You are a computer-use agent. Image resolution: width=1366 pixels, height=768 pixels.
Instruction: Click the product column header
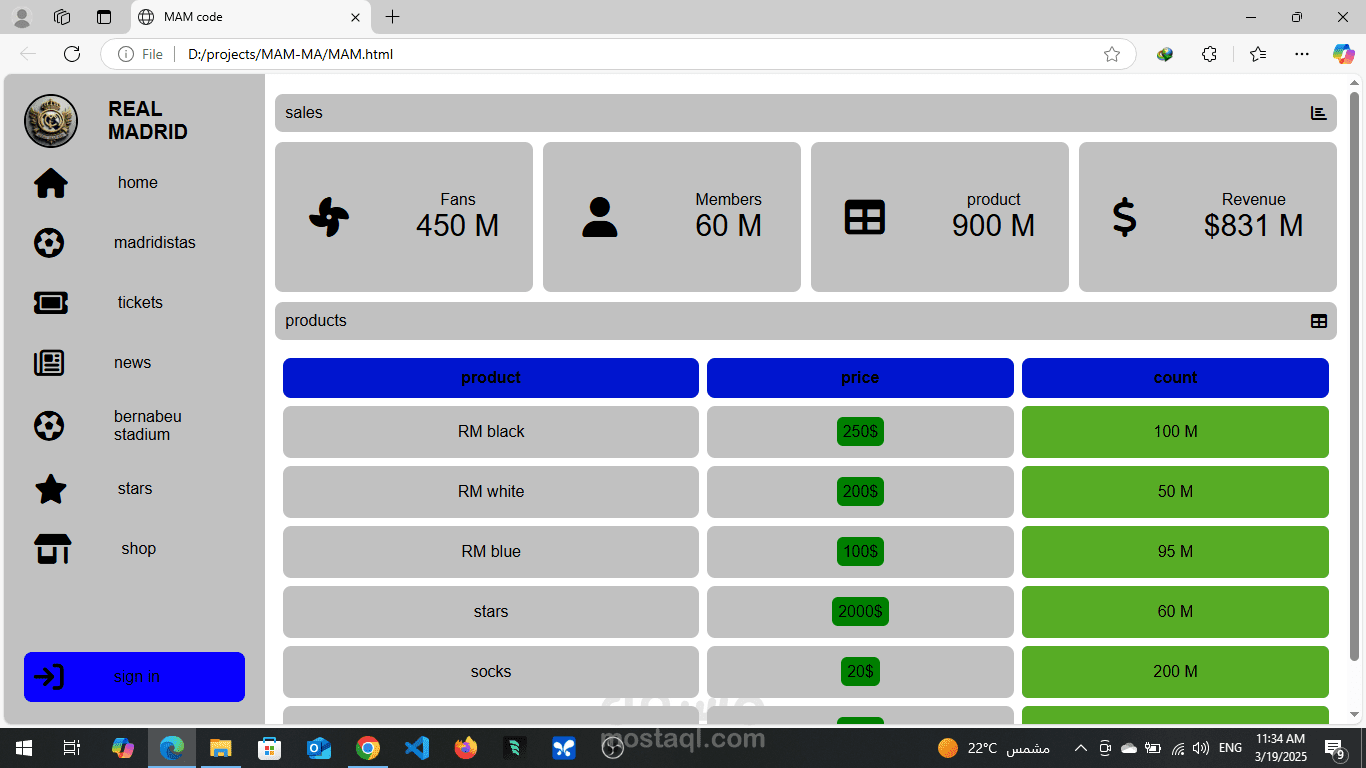coord(491,378)
